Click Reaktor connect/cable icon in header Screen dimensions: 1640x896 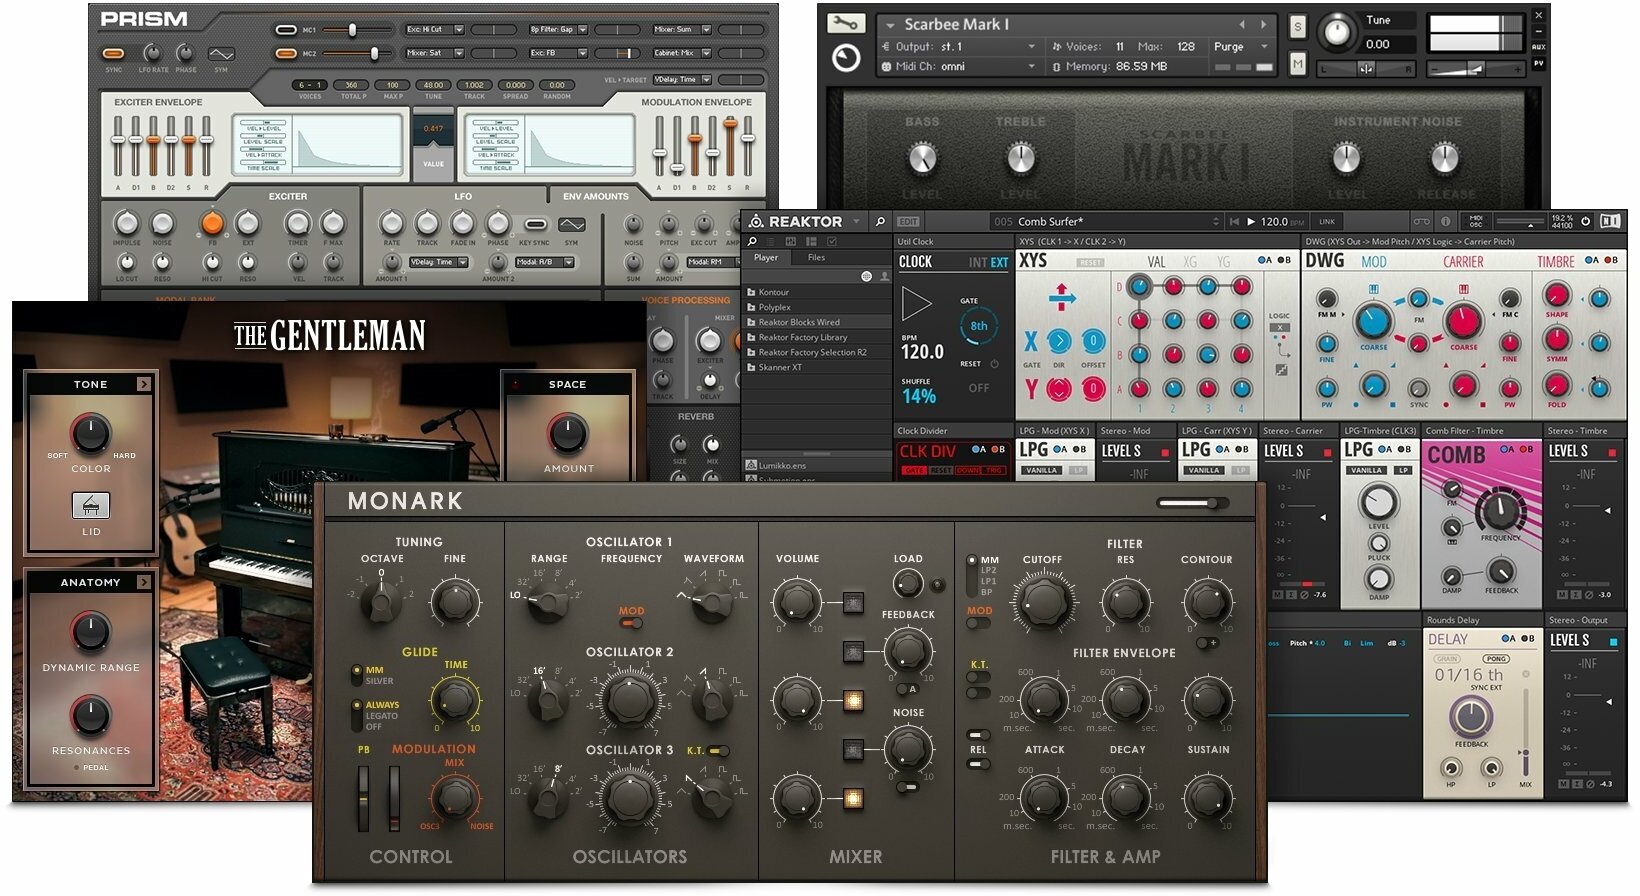click(1421, 221)
